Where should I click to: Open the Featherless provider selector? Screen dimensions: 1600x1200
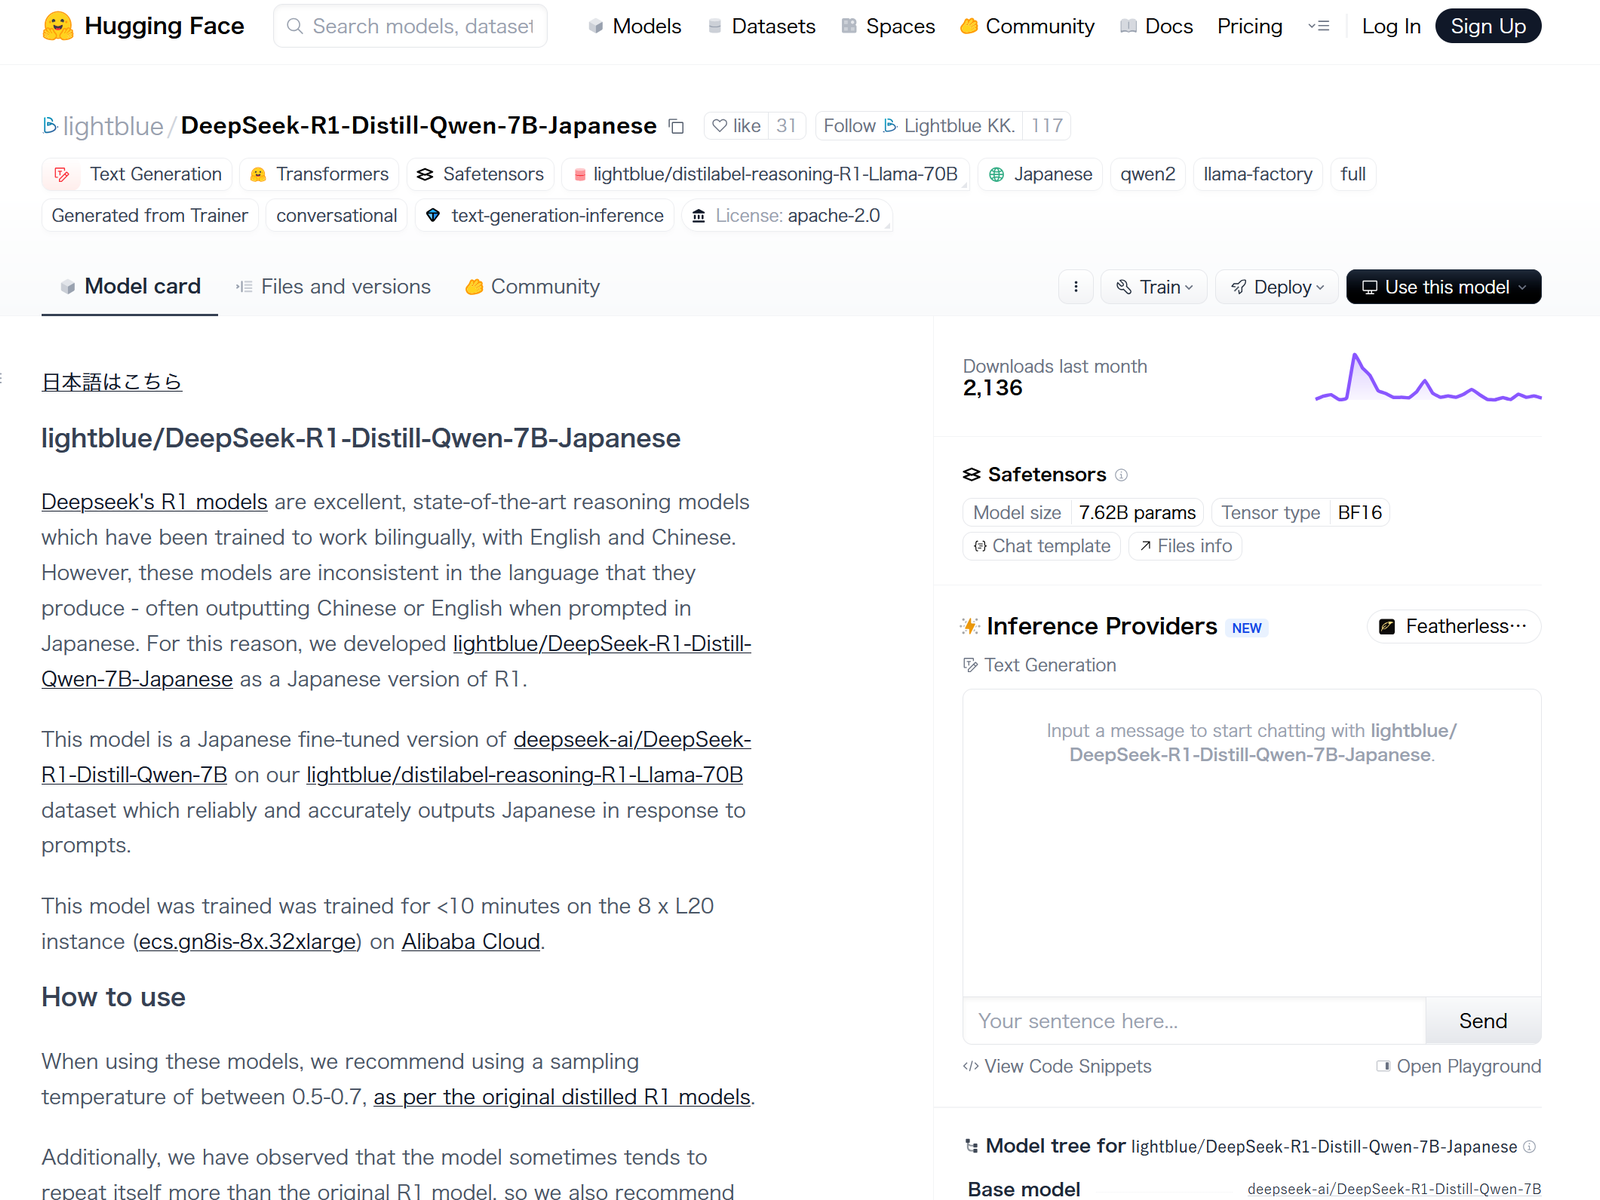tap(1454, 626)
